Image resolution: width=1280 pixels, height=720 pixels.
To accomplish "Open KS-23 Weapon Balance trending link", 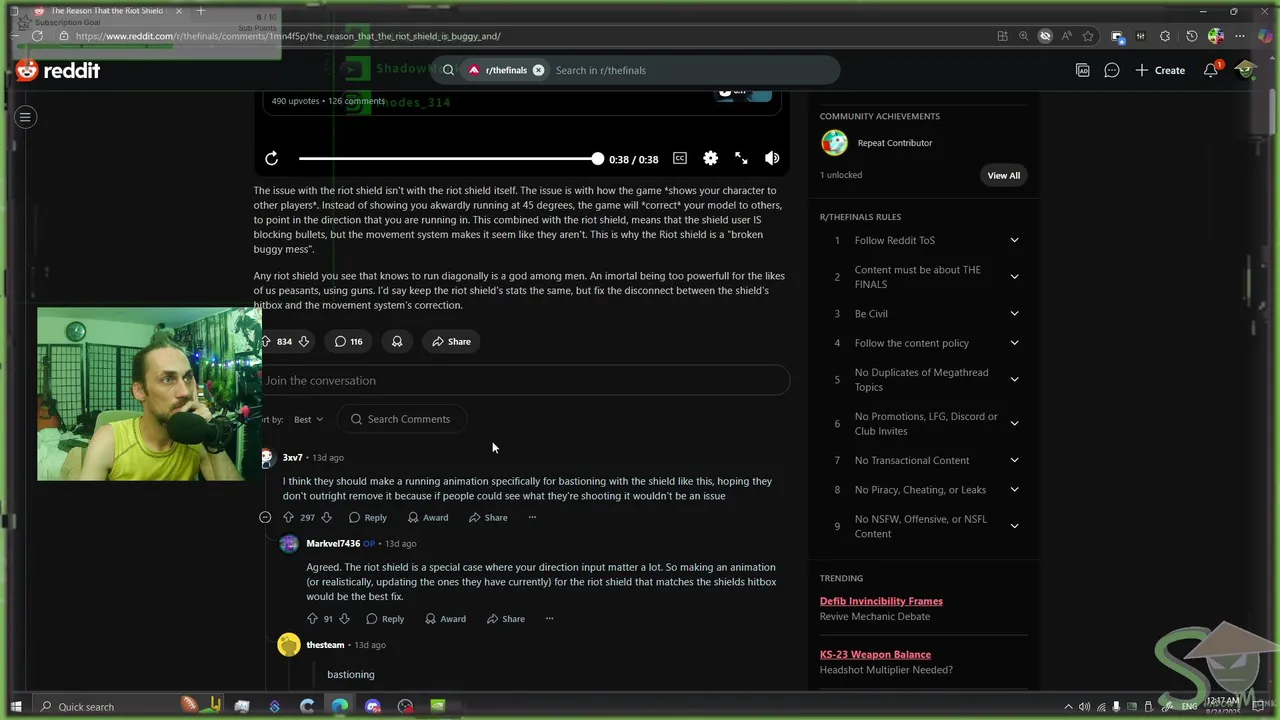I will (x=875, y=654).
